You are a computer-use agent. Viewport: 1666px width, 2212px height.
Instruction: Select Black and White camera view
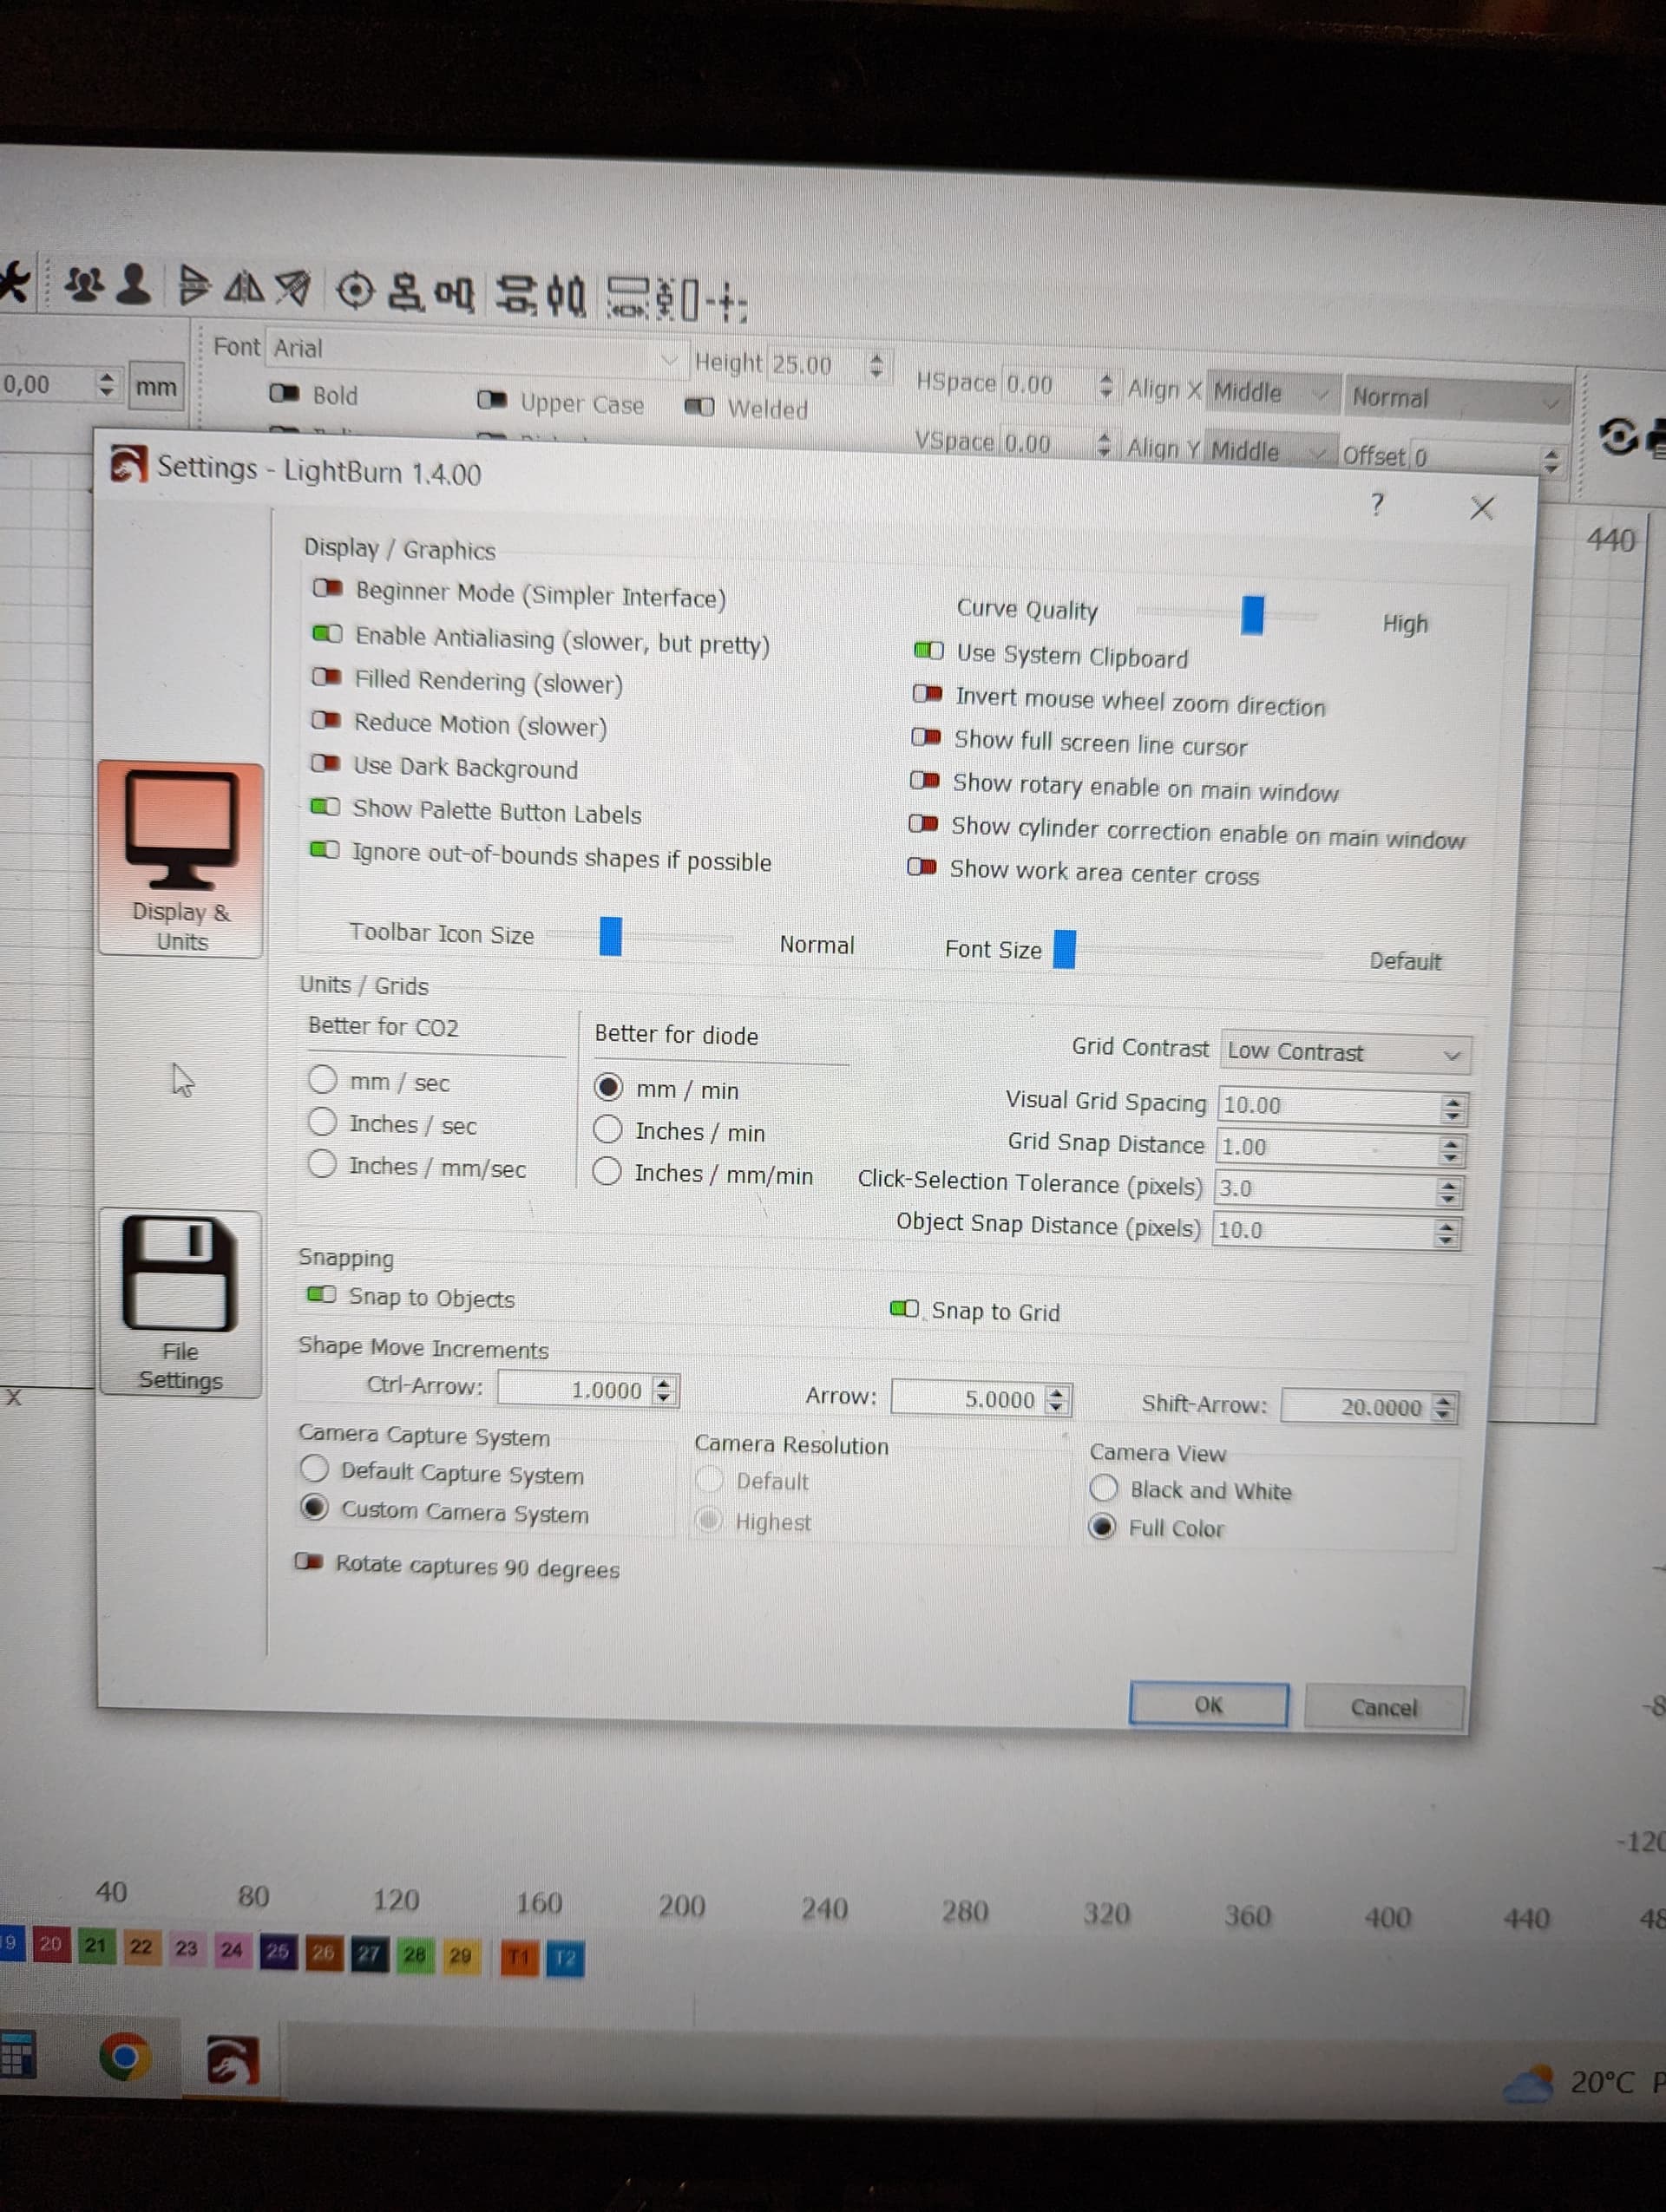[1103, 1488]
